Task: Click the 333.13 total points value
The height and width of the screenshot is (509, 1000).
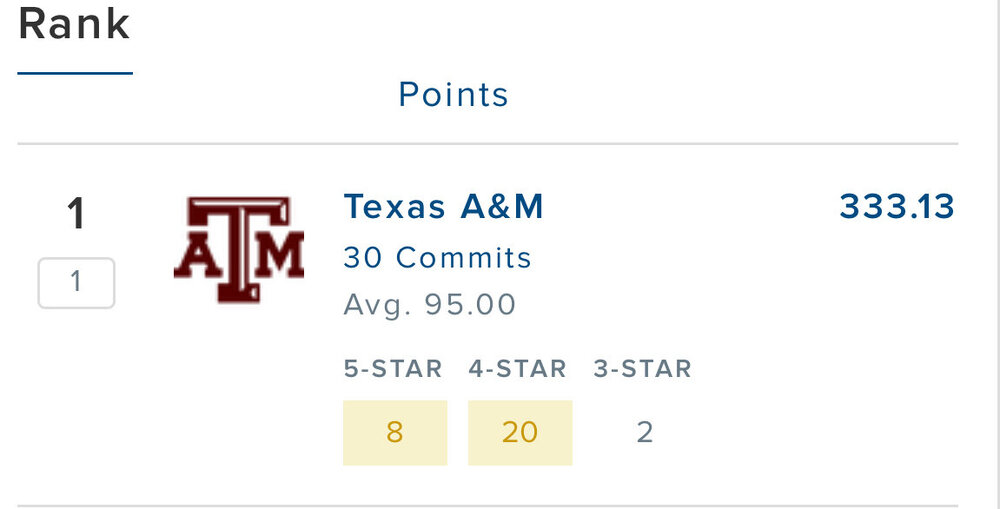Action: (897, 207)
